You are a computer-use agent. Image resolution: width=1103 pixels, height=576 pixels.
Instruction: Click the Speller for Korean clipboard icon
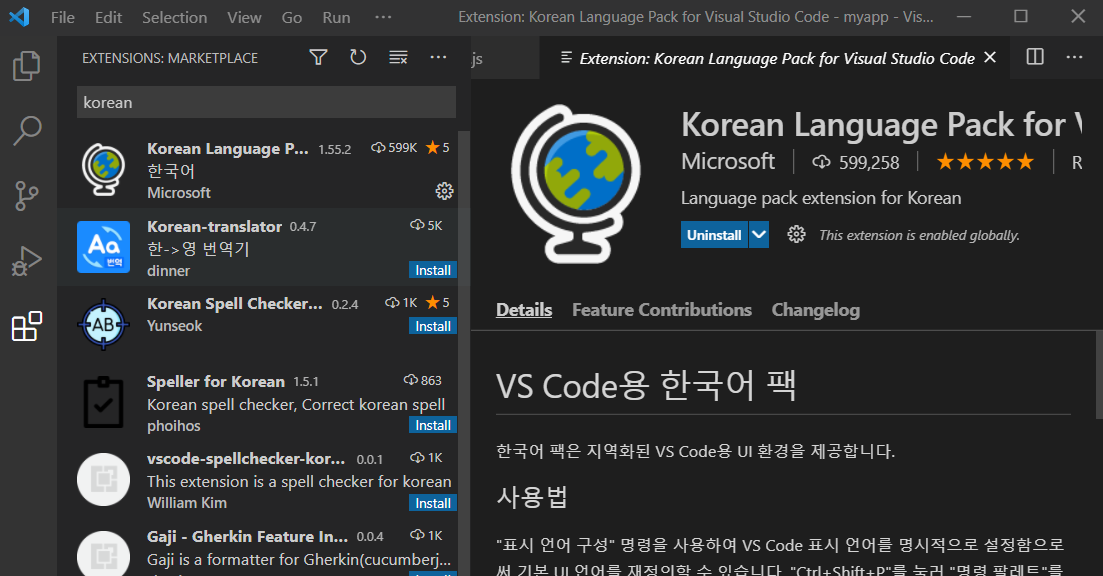(103, 402)
